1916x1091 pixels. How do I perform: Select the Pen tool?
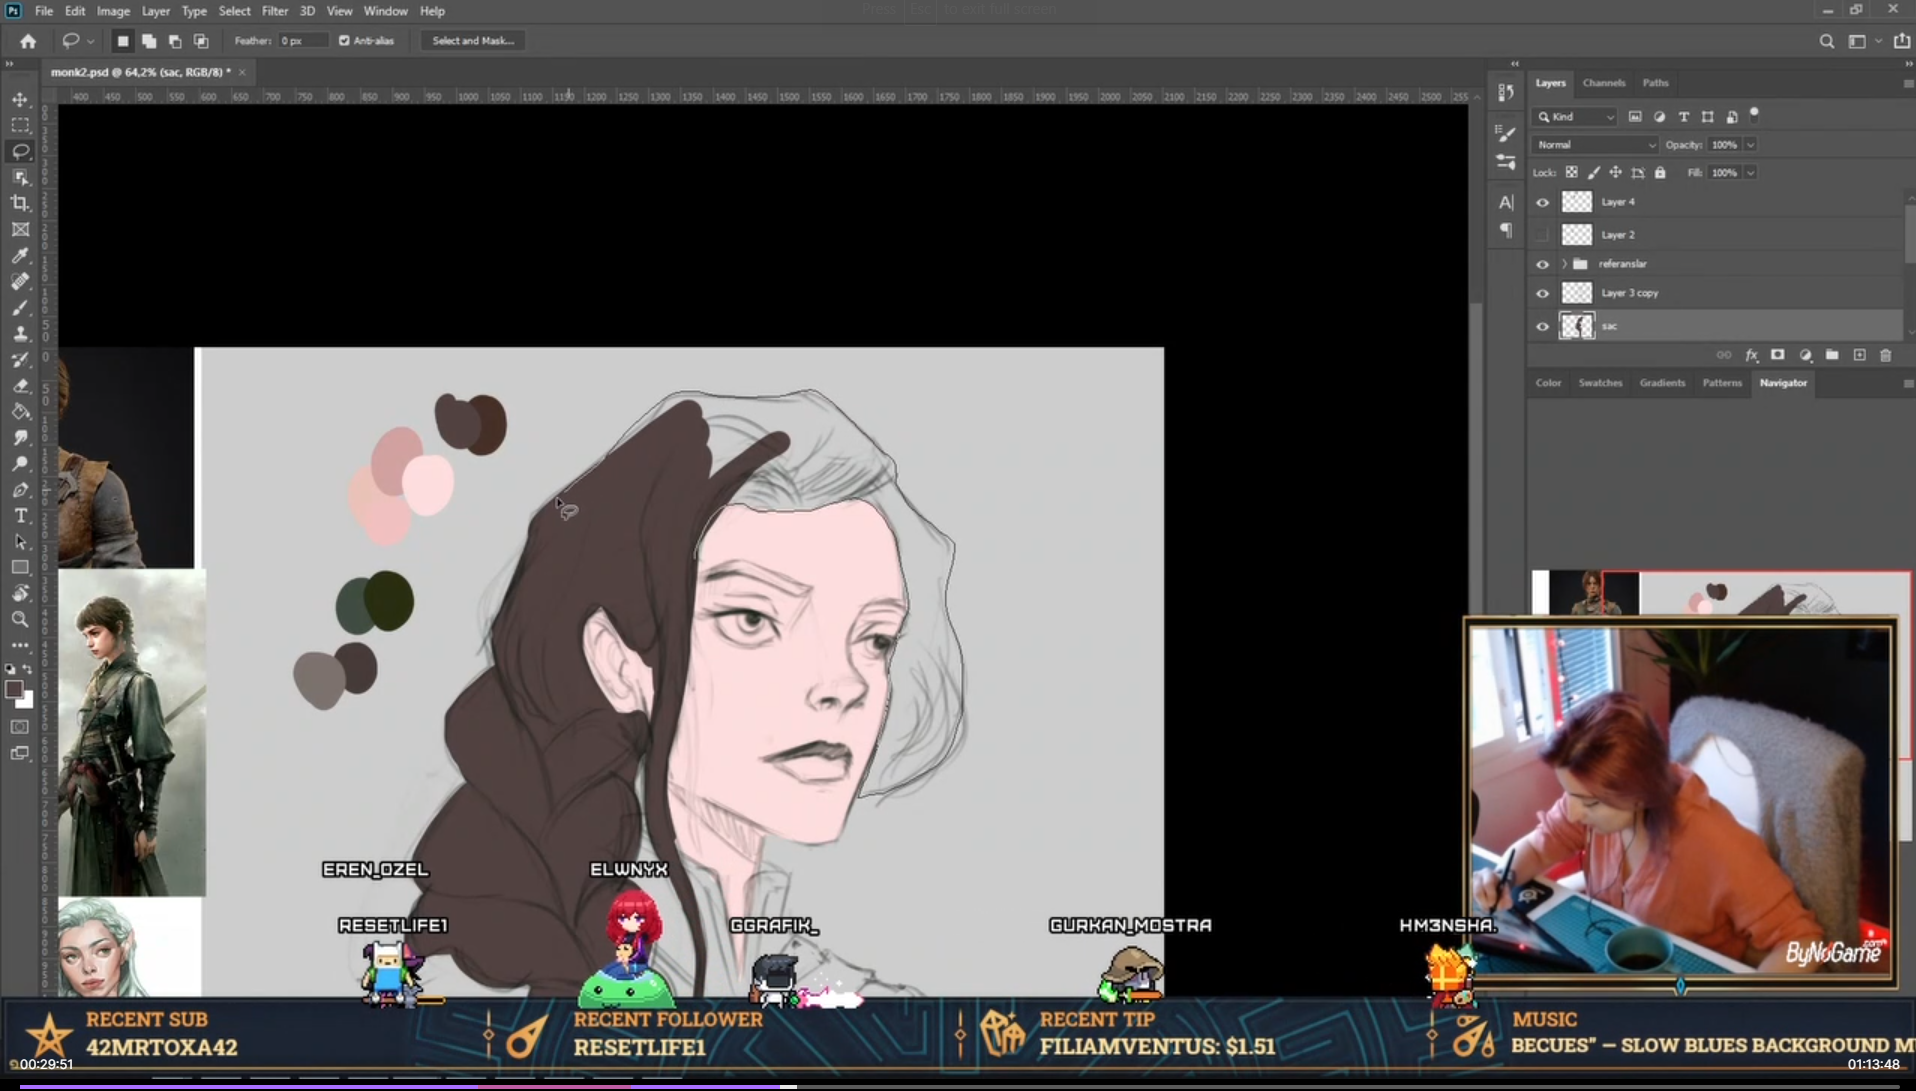coord(20,489)
